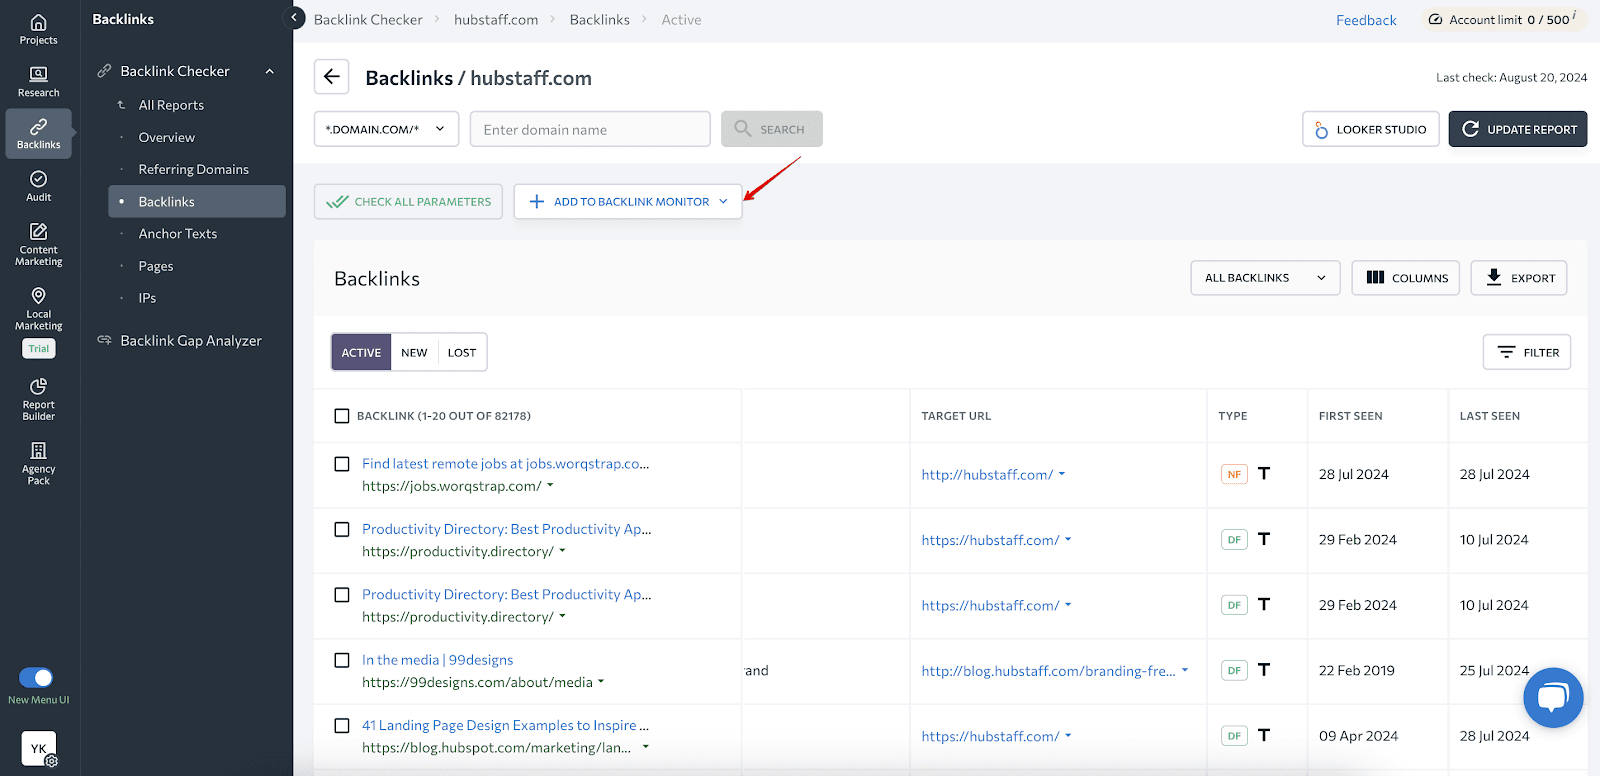Expand the blog.hubspot.com URL dropdown arrow
The width and height of the screenshot is (1600, 776).
(x=645, y=747)
